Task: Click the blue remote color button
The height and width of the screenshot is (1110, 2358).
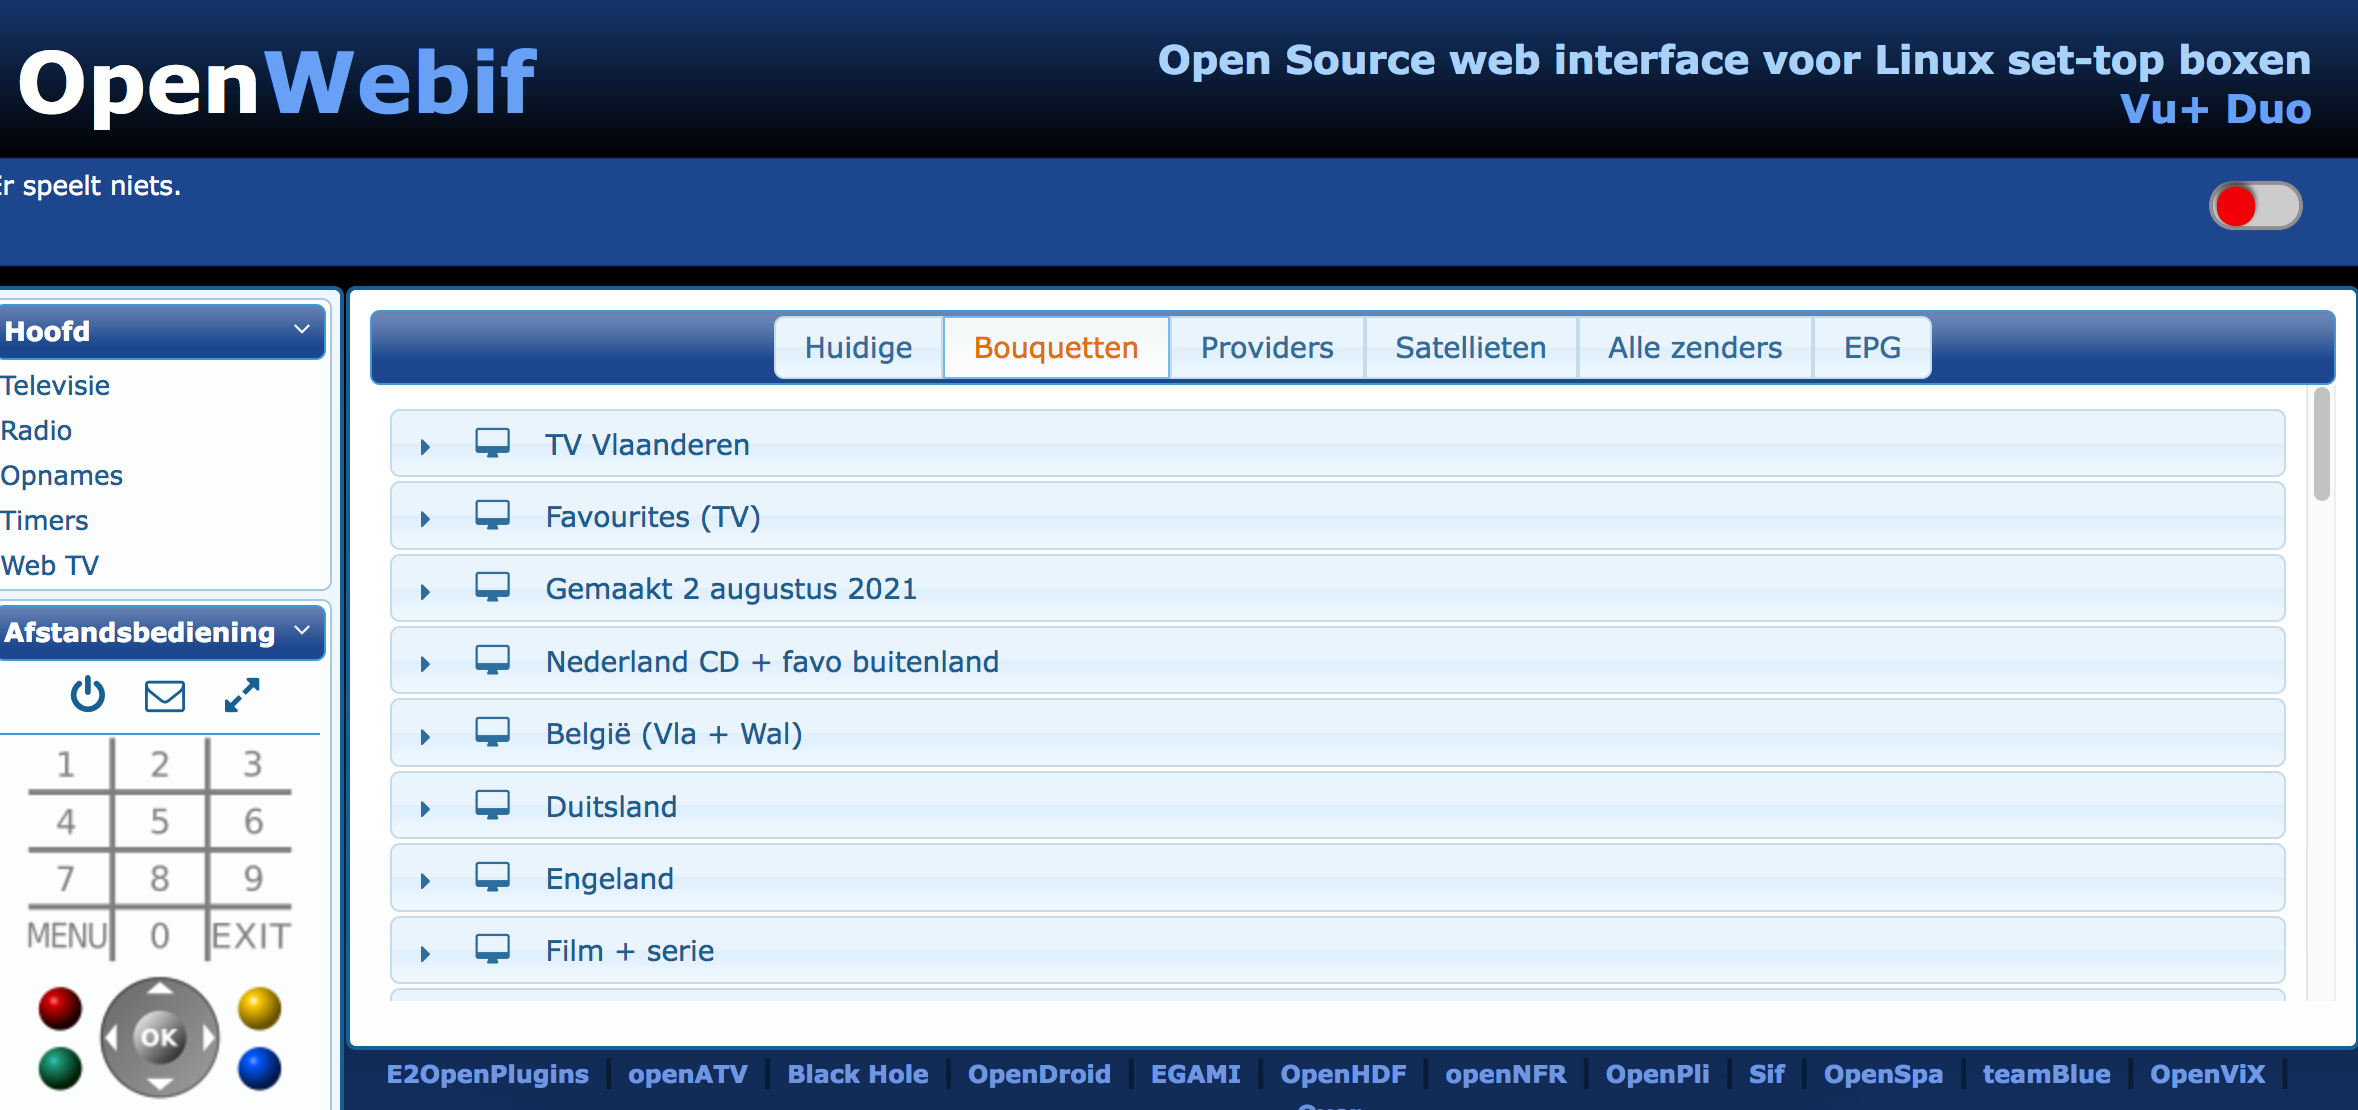Action: [260, 1069]
